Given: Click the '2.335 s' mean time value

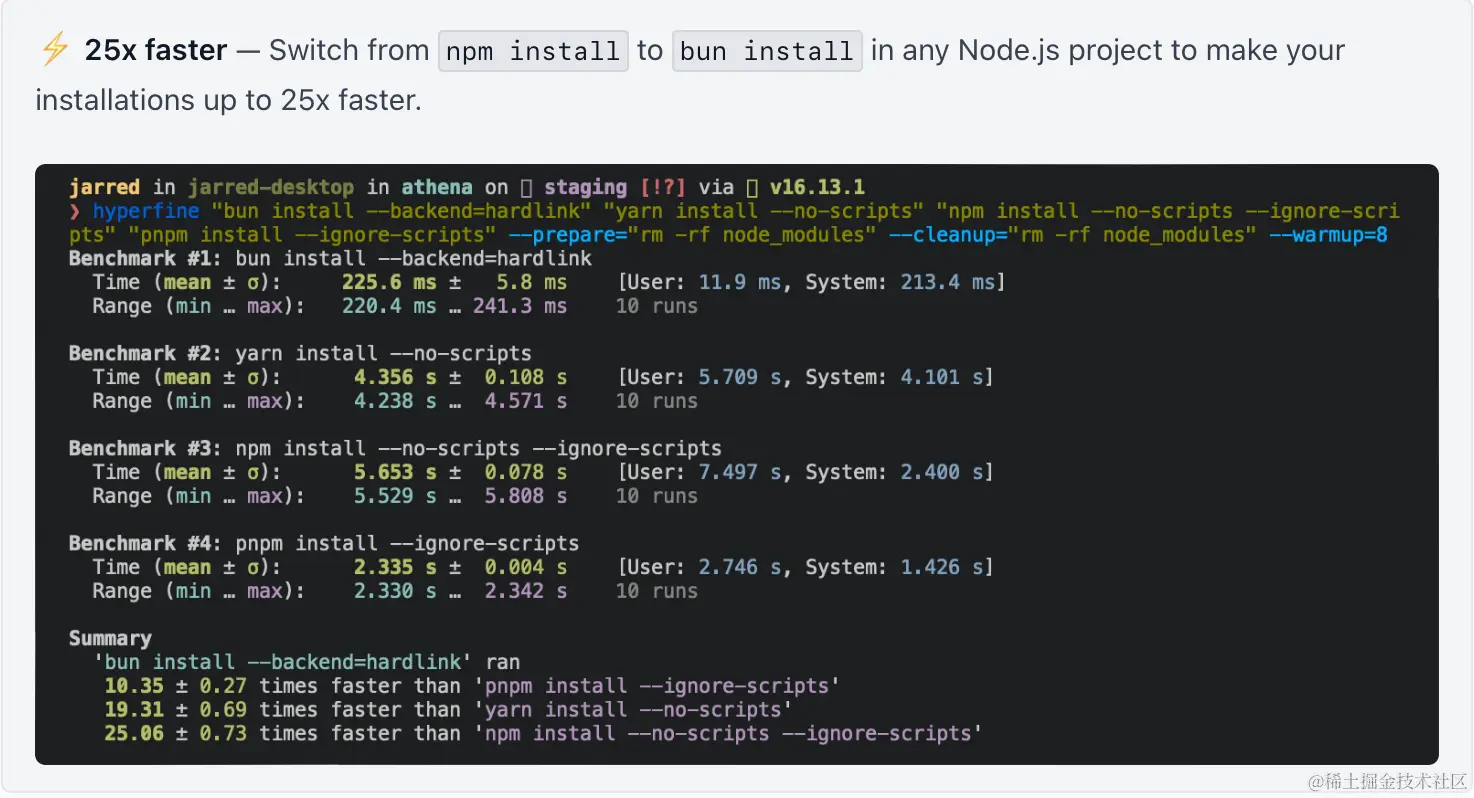Looking at the screenshot, I should click(395, 568).
